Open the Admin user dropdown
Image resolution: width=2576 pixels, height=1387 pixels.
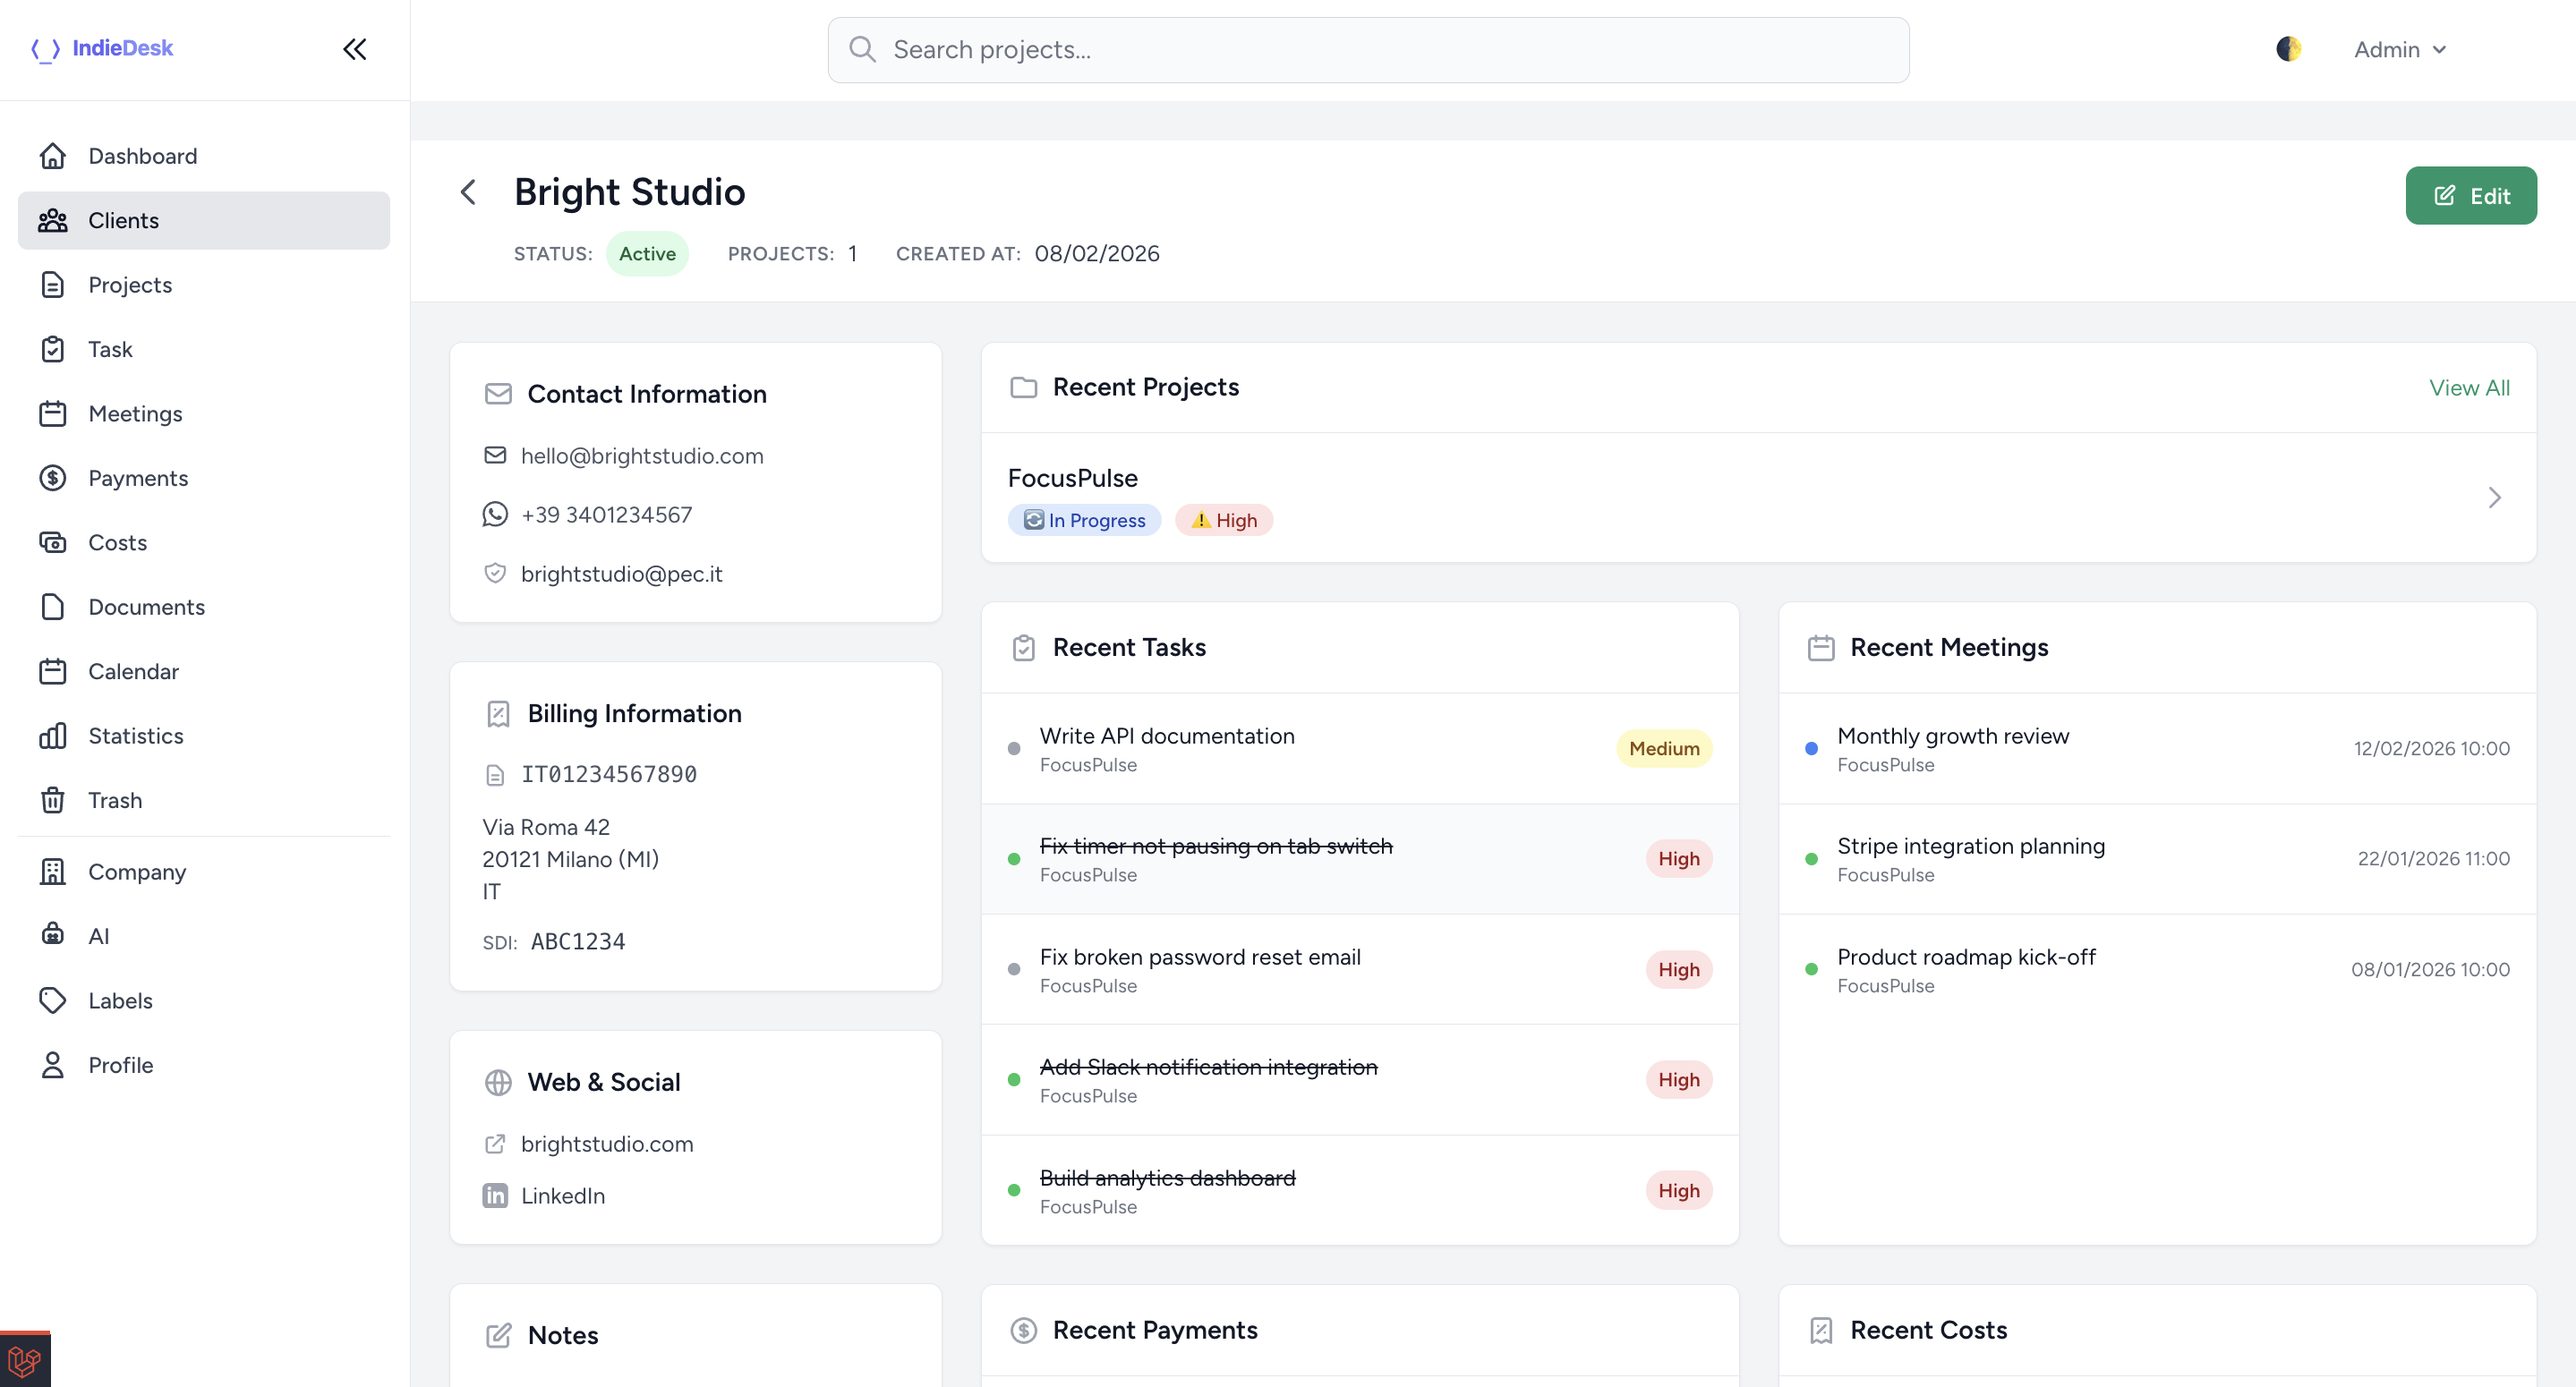pyautogui.click(x=2399, y=49)
